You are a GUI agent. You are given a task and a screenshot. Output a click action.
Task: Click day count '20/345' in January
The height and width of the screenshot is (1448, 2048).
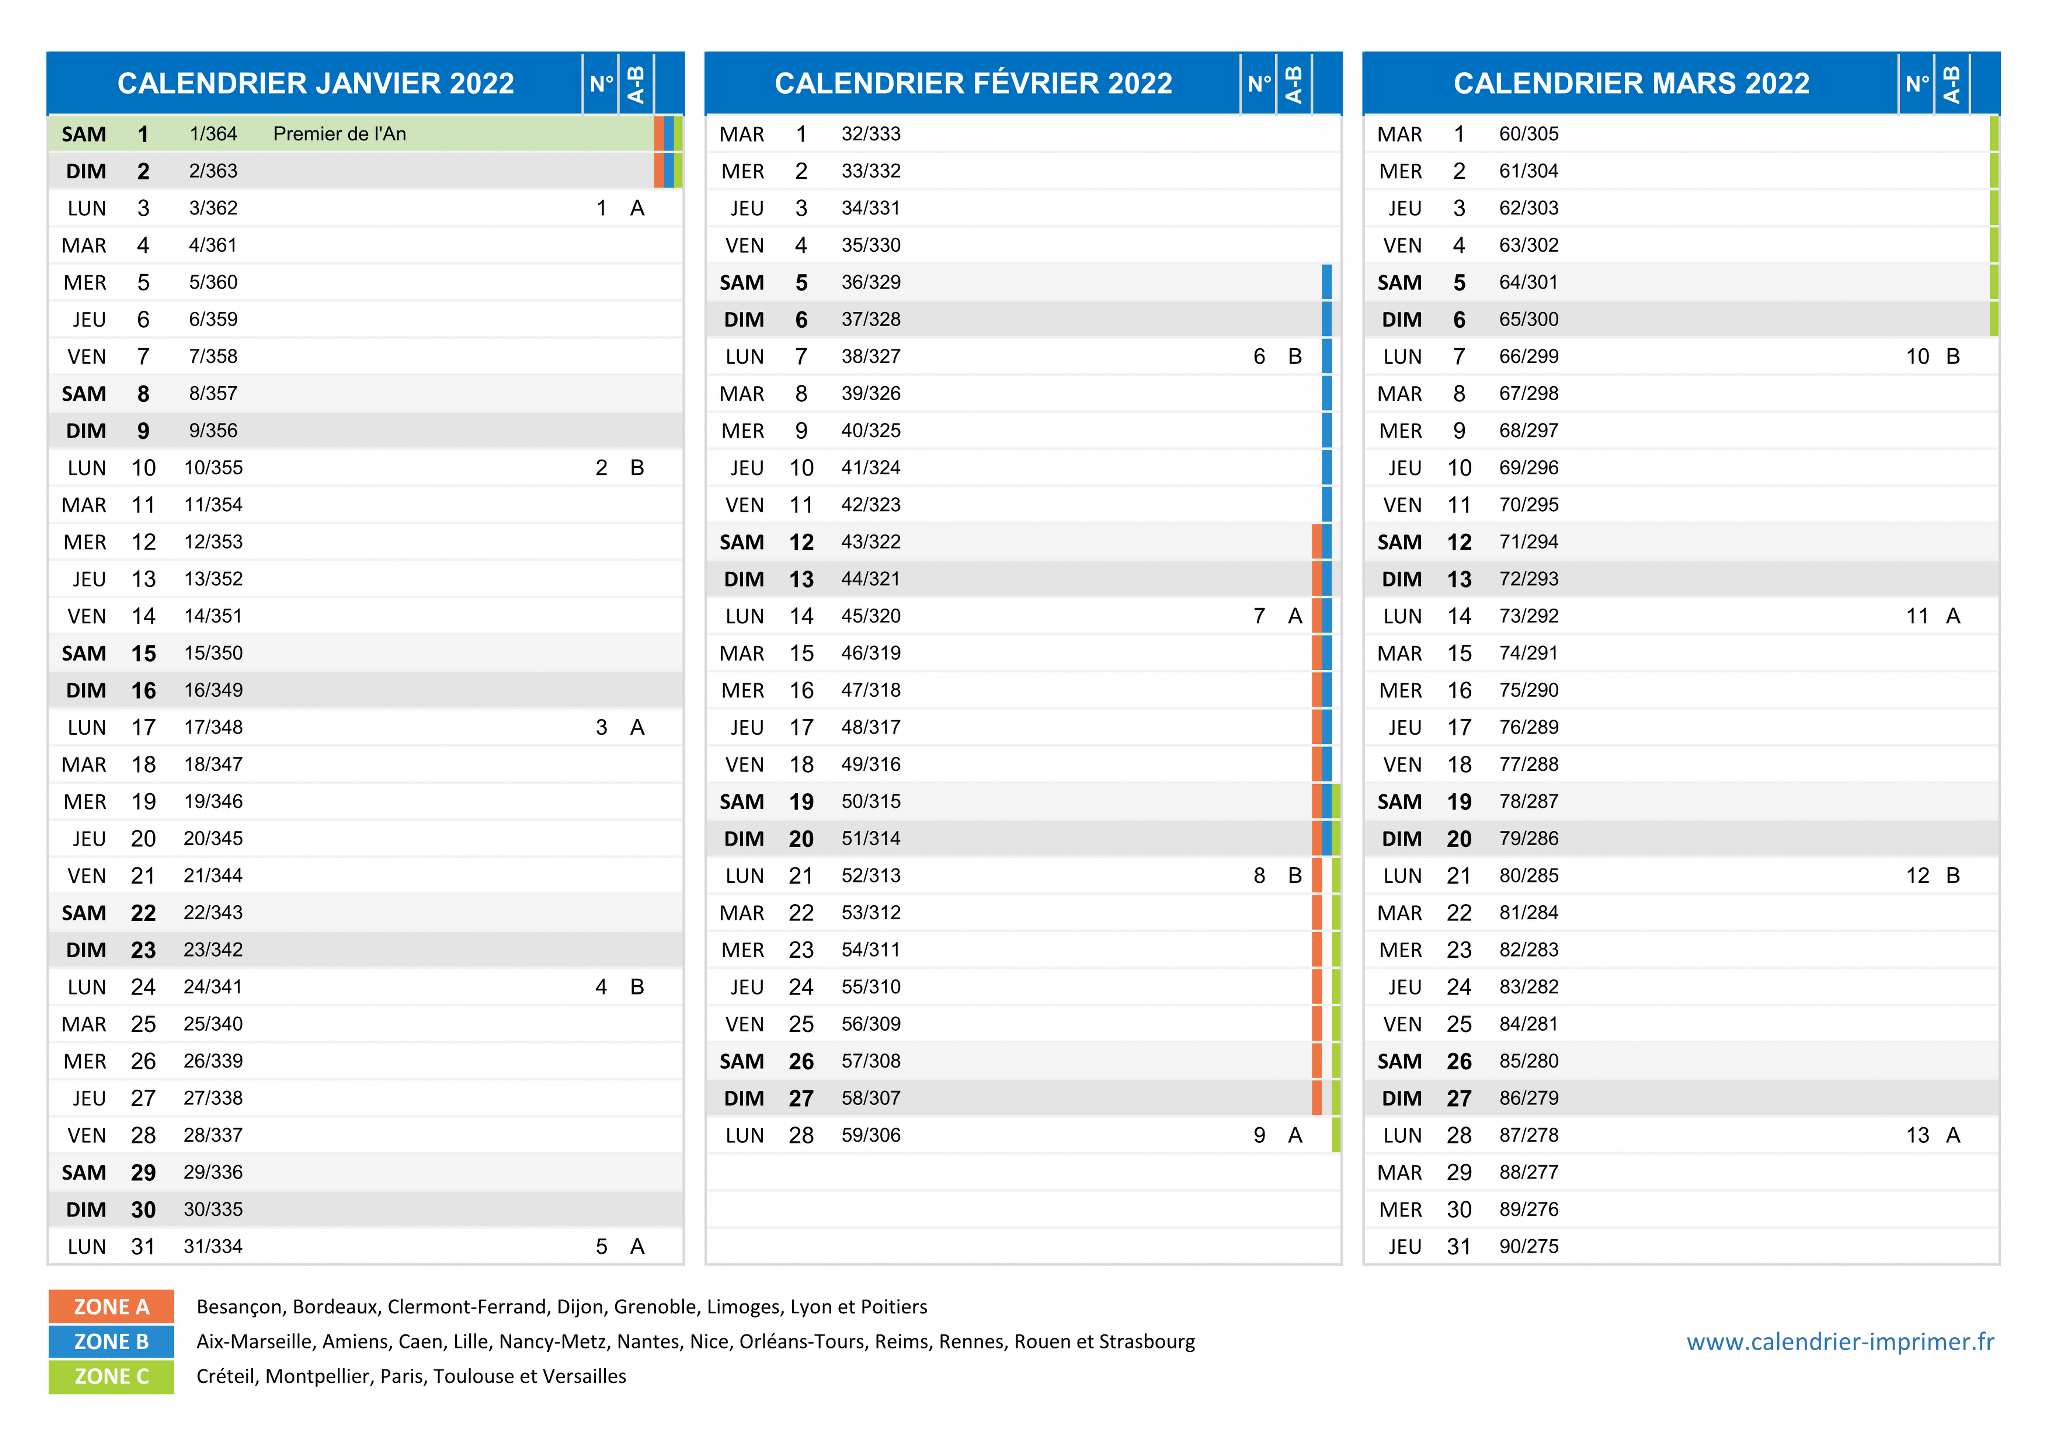tap(213, 838)
